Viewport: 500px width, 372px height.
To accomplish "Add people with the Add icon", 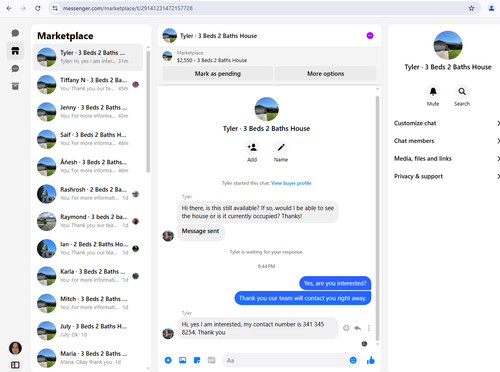I will pyautogui.click(x=252, y=147).
